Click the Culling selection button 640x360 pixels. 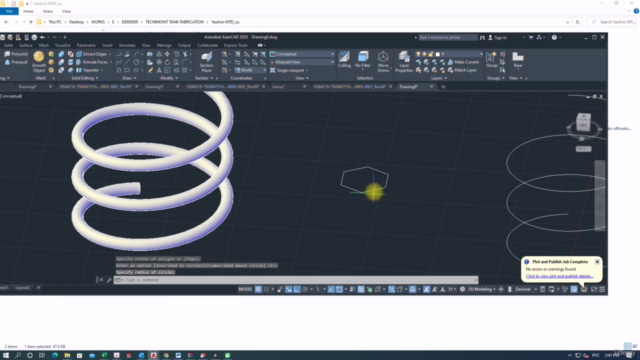[344, 60]
